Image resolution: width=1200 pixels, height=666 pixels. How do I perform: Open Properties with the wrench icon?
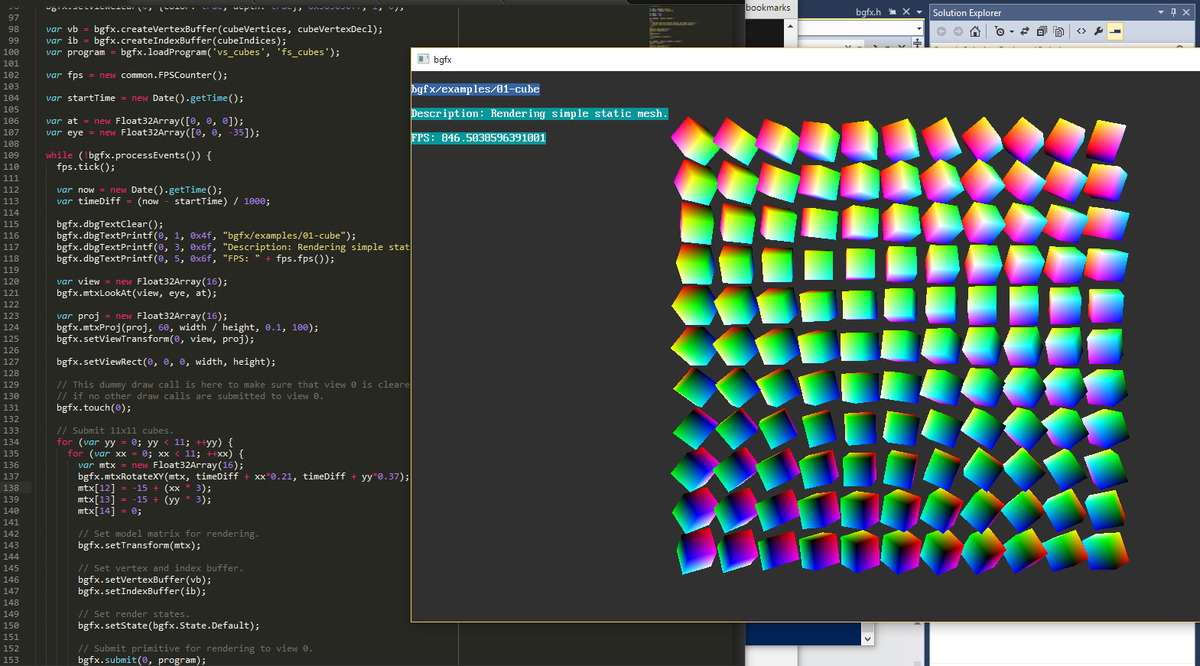coord(1098,32)
